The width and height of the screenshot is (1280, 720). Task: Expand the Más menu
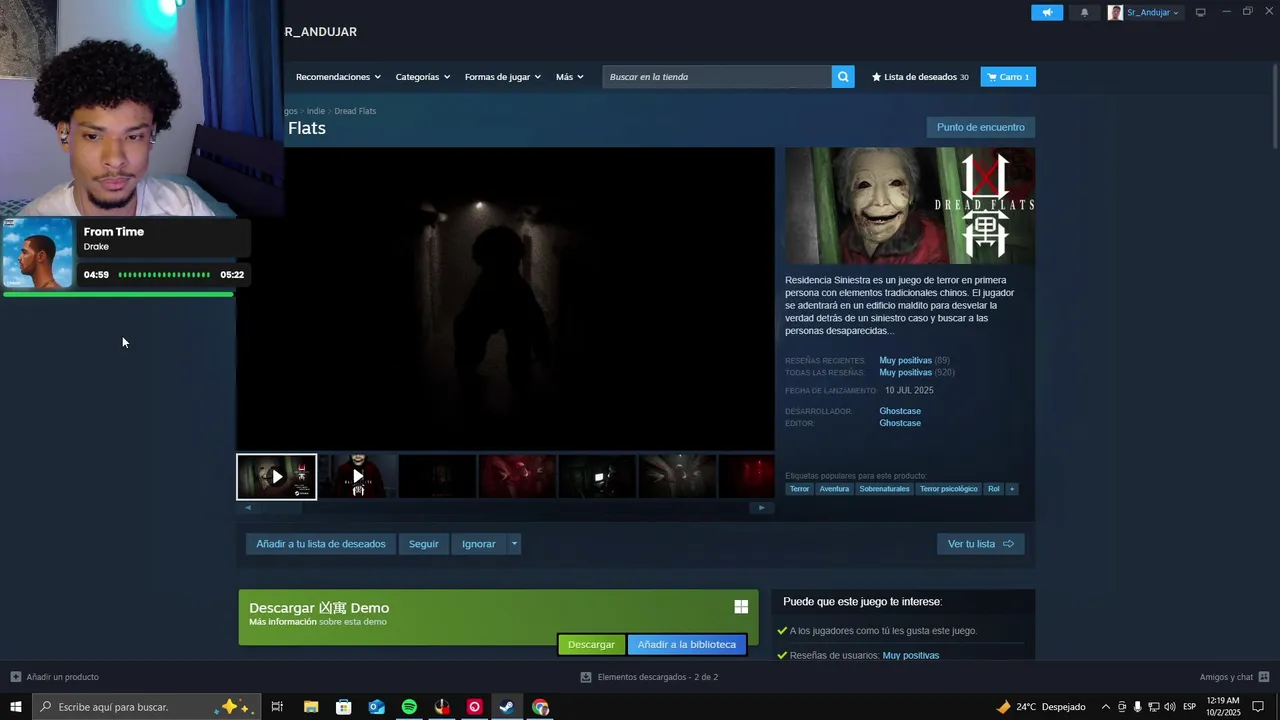point(569,77)
